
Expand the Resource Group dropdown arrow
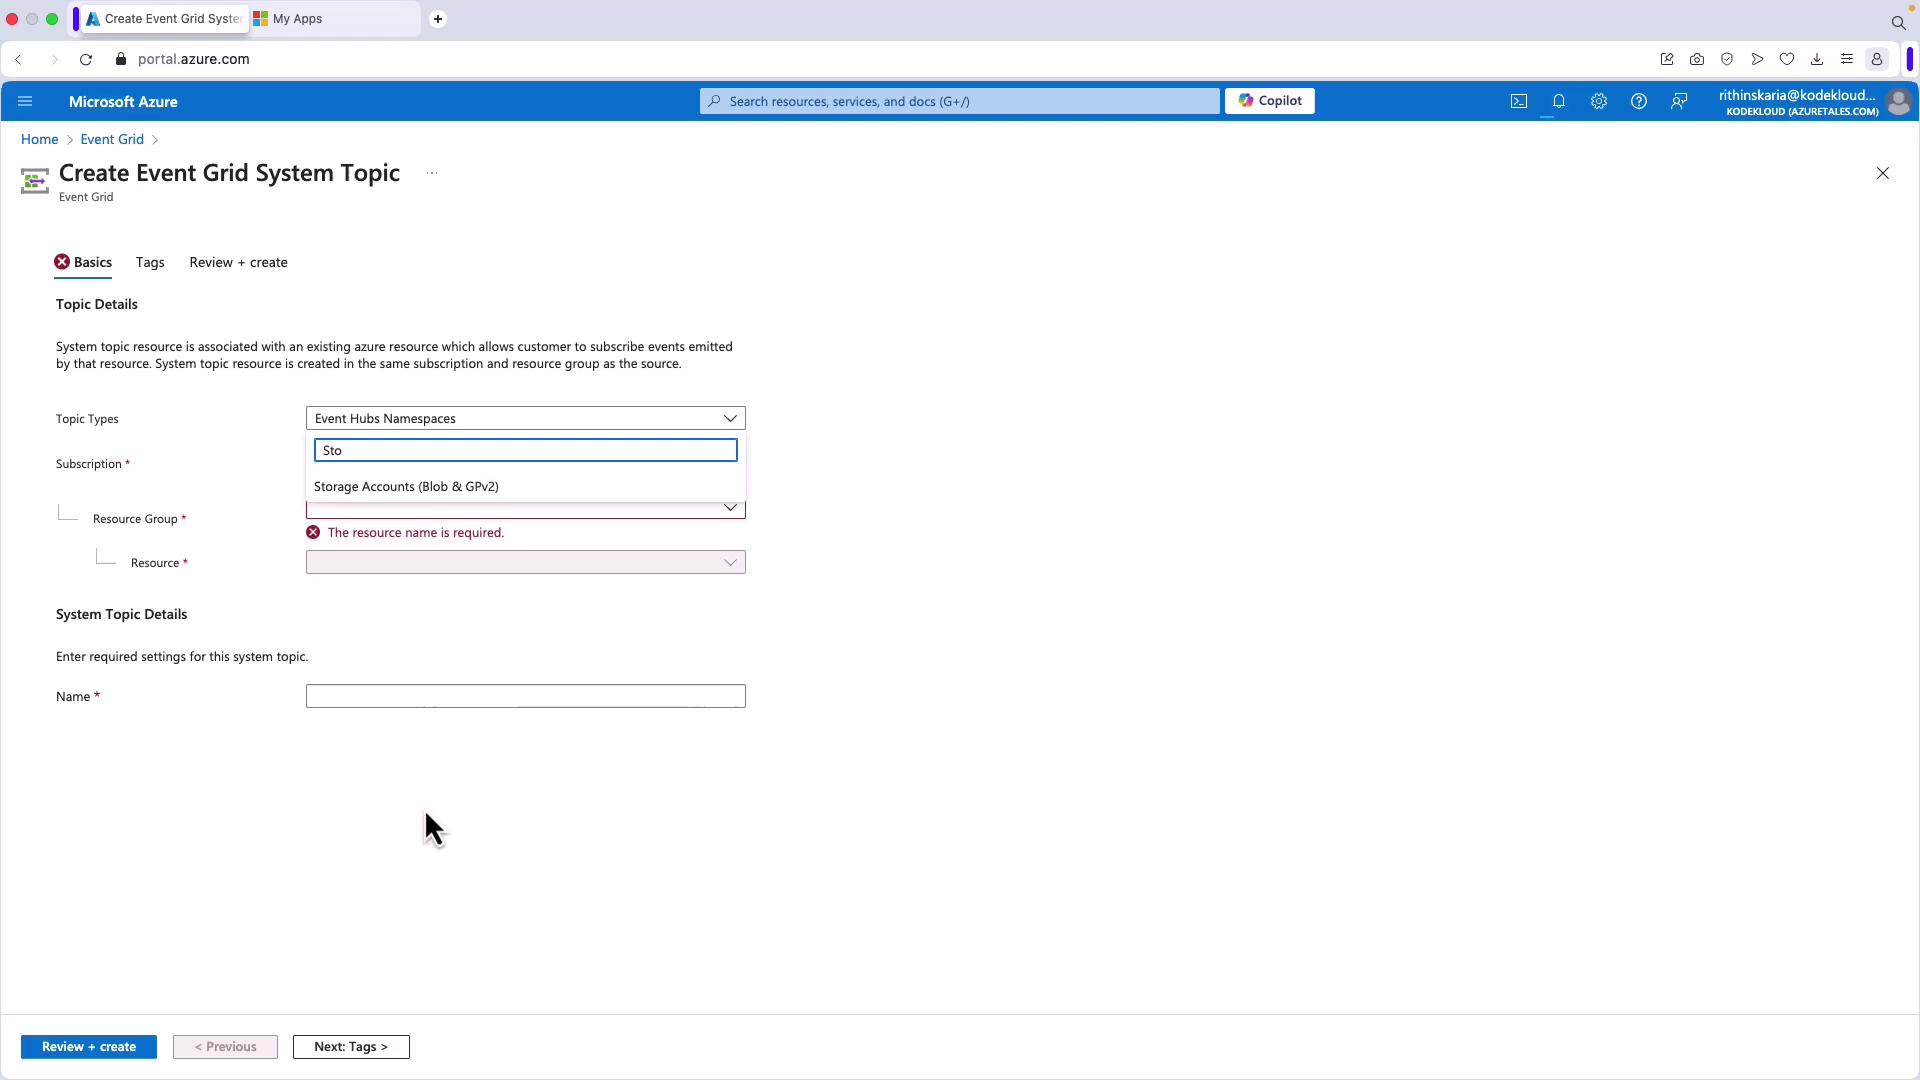(730, 508)
